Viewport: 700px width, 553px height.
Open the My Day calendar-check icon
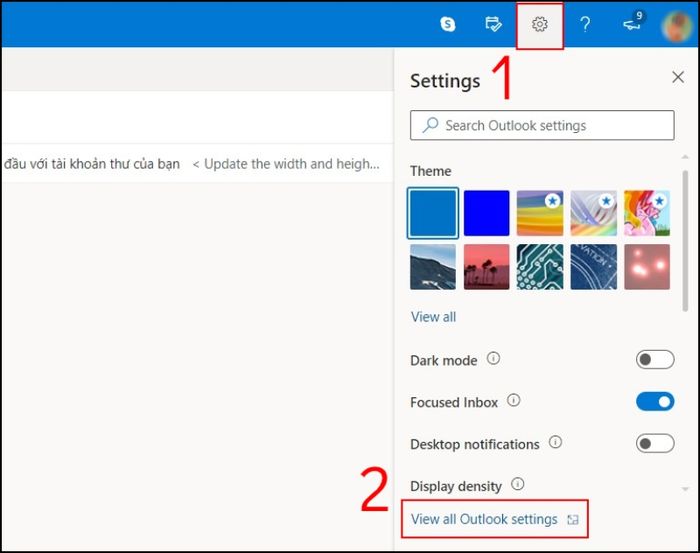(493, 24)
